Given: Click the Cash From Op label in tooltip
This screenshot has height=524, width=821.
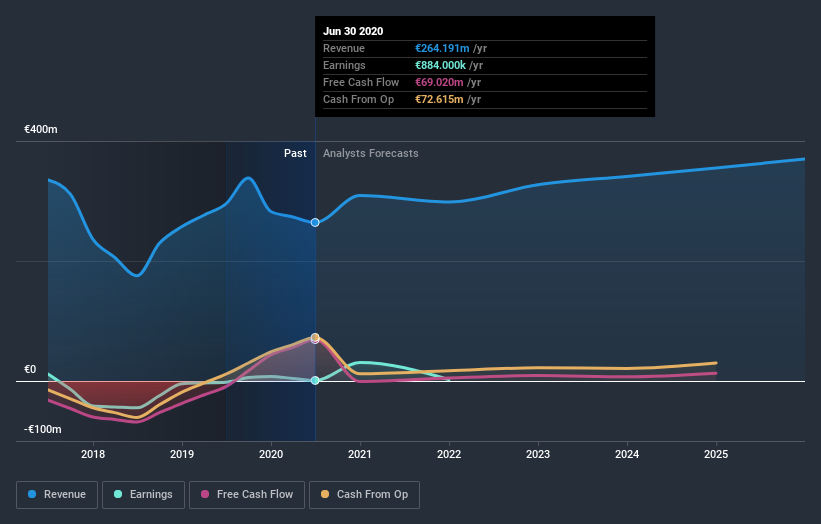Looking at the screenshot, I should pos(359,99).
